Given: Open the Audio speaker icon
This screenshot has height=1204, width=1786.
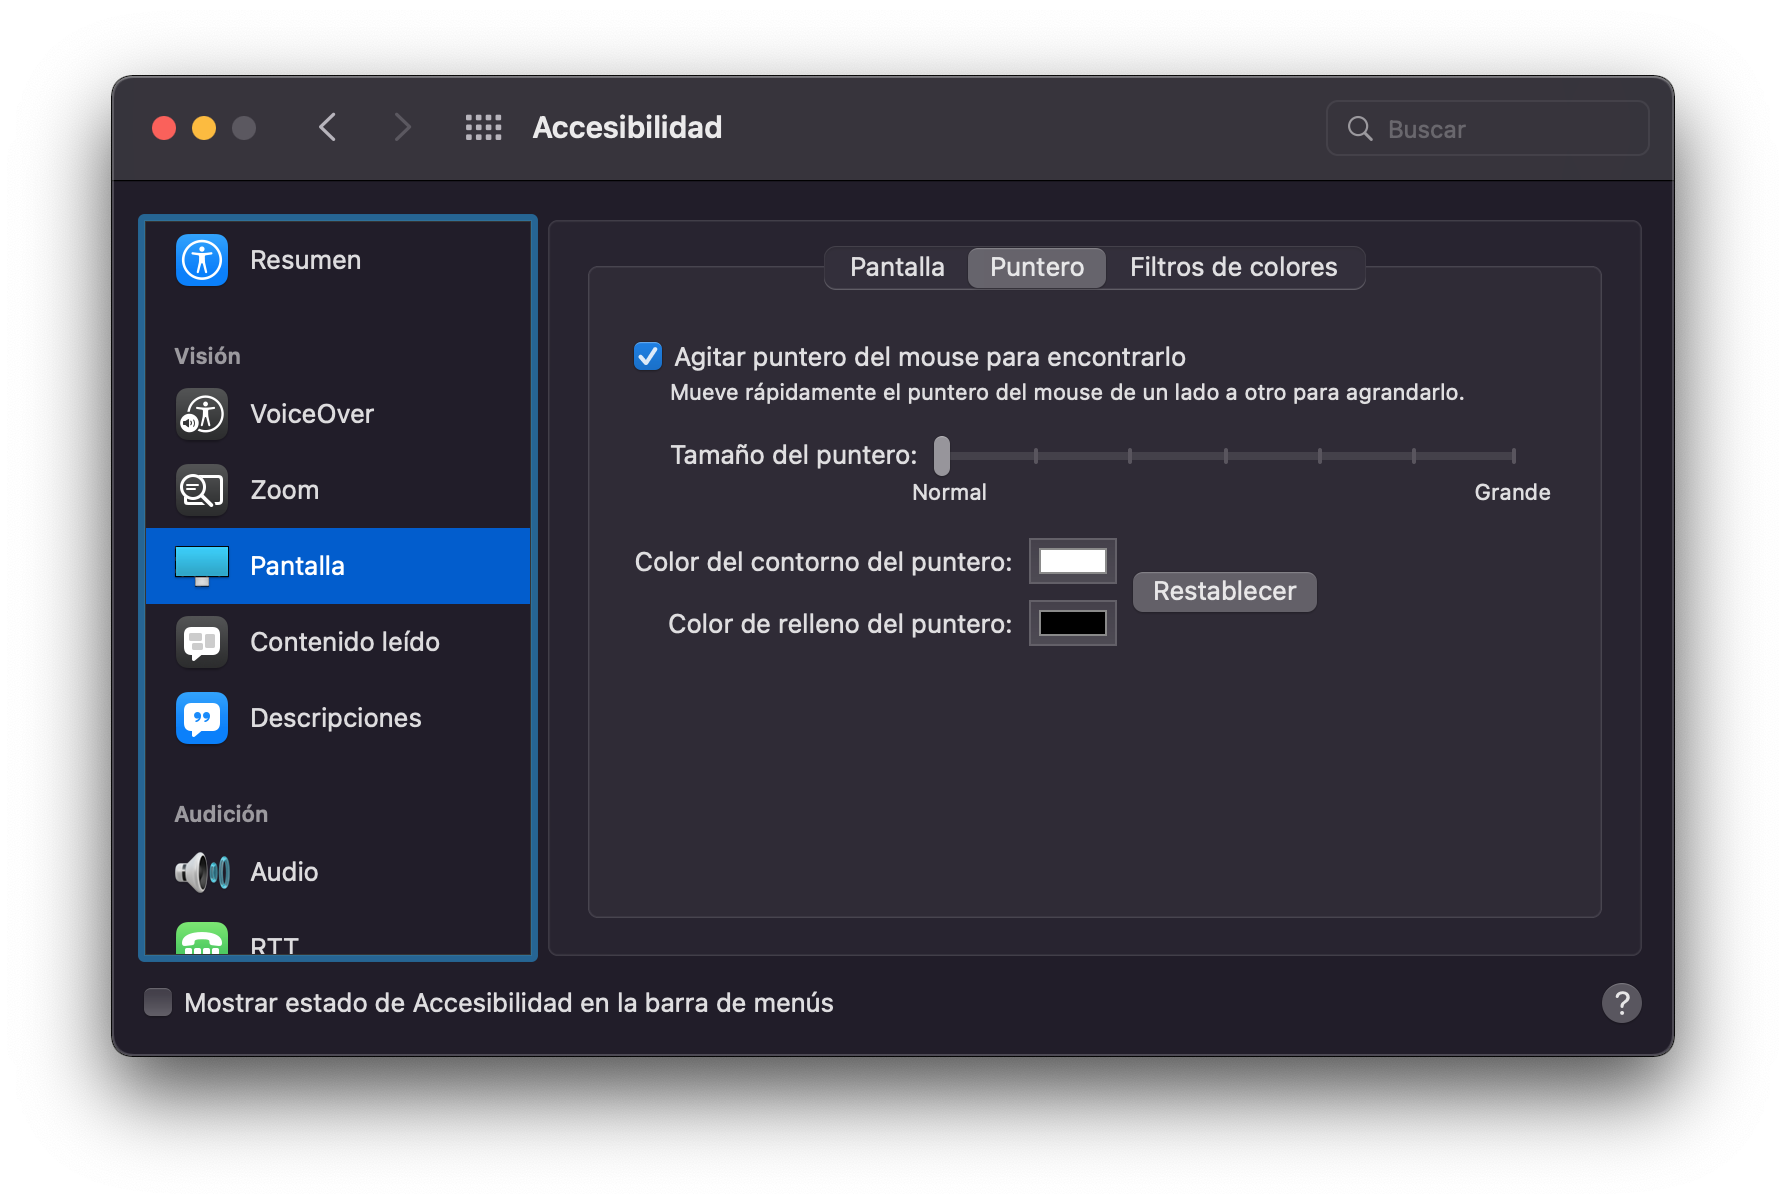Looking at the screenshot, I should coord(202,872).
